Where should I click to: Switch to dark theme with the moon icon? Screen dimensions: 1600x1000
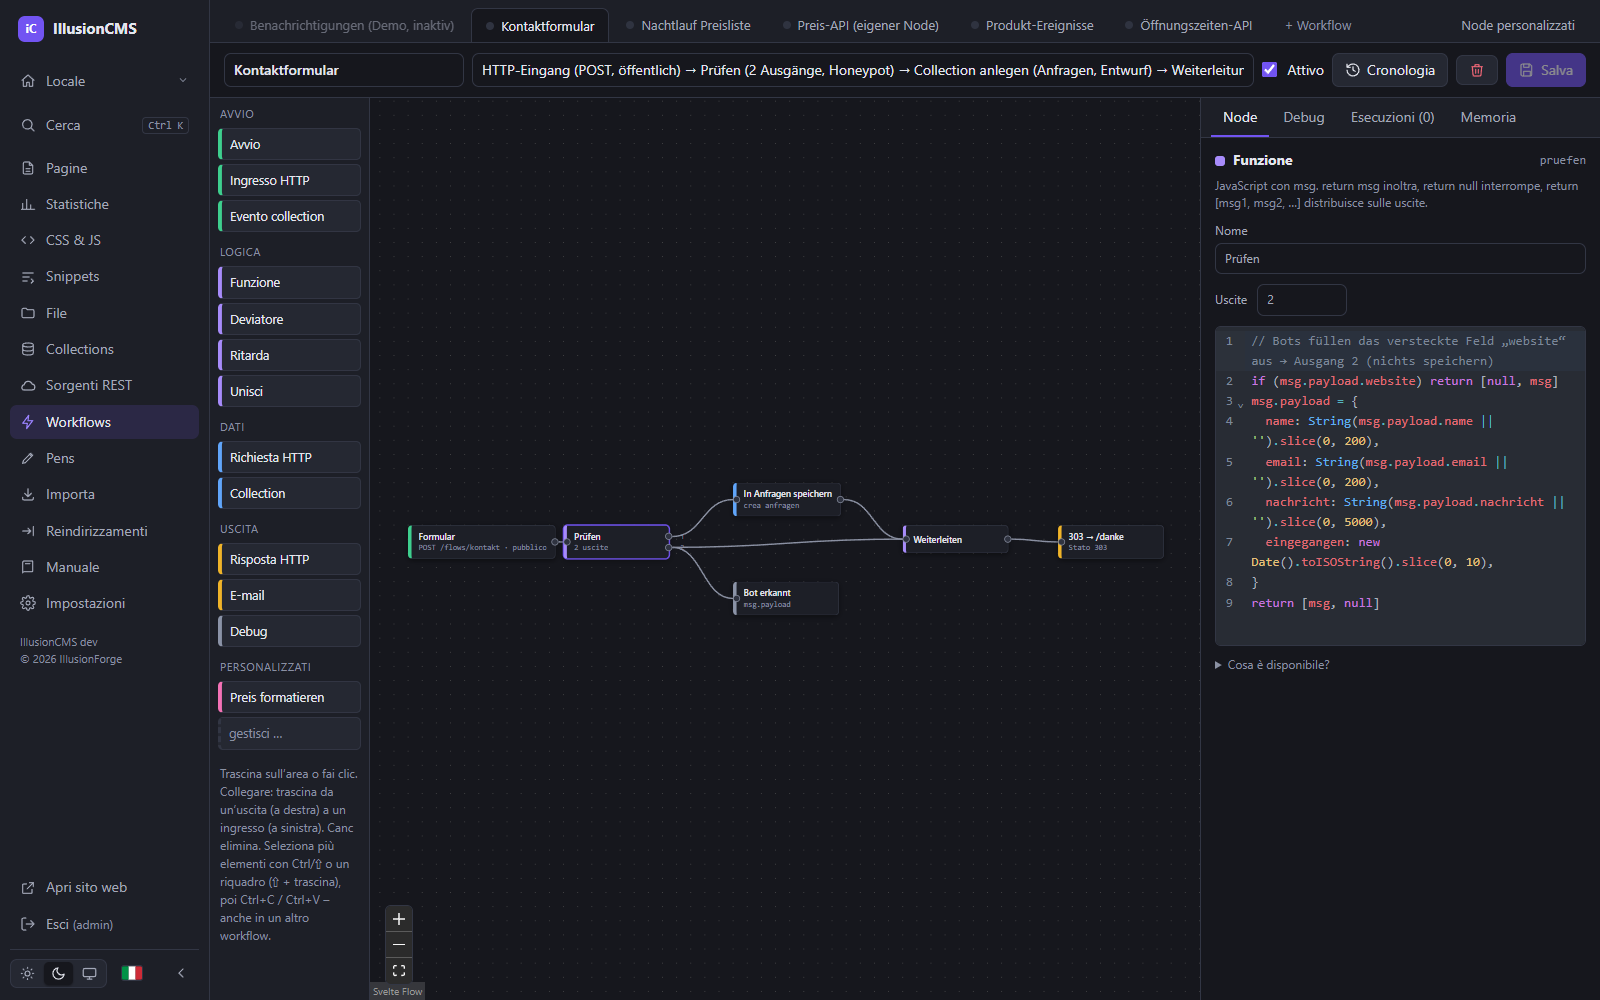(x=59, y=973)
